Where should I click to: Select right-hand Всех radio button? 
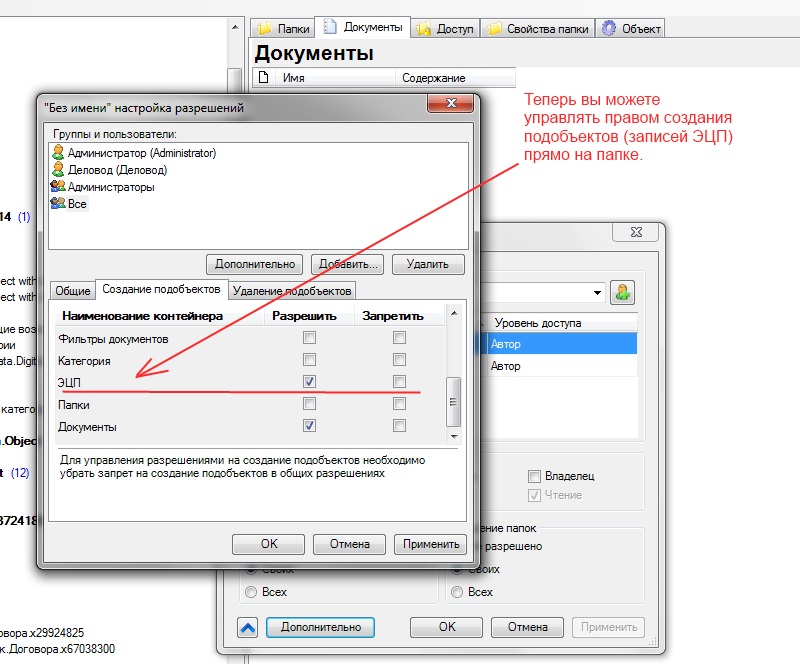[x=457, y=592]
